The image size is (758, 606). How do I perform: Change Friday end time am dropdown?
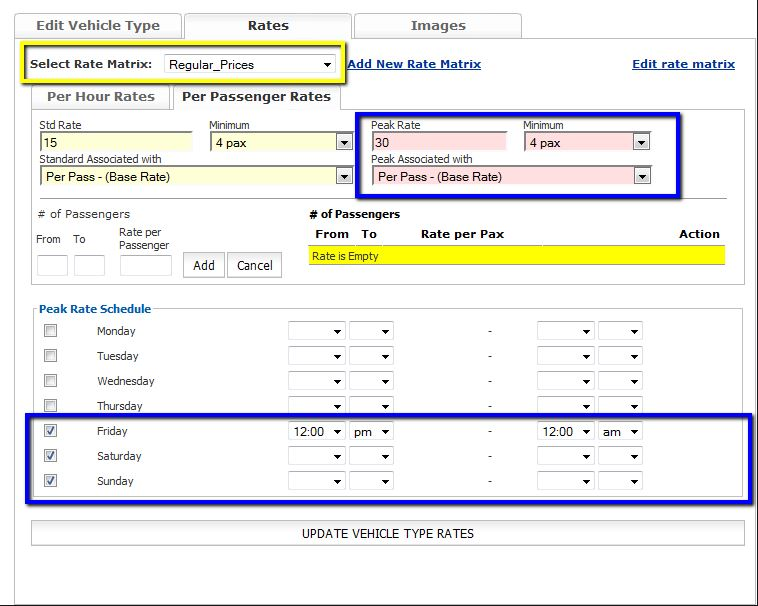tap(620, 432)
